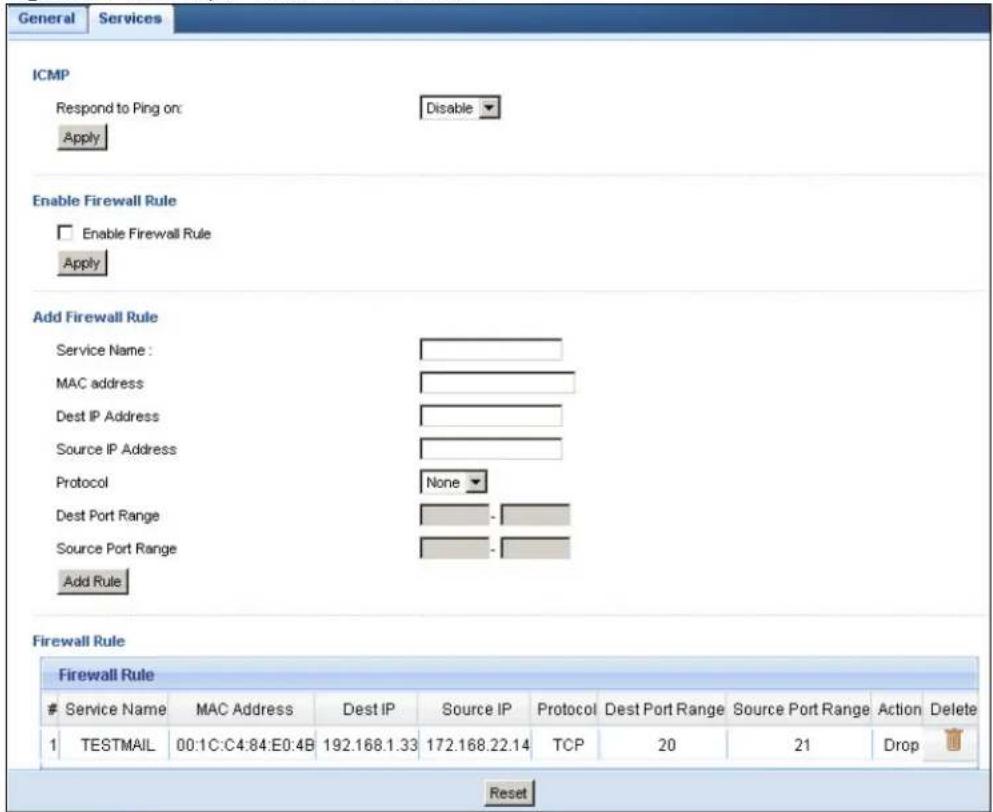This screenshot has width=993, height=812.
Task: Apply the Enable Firewall Rule setting
Action: point(82,263)
